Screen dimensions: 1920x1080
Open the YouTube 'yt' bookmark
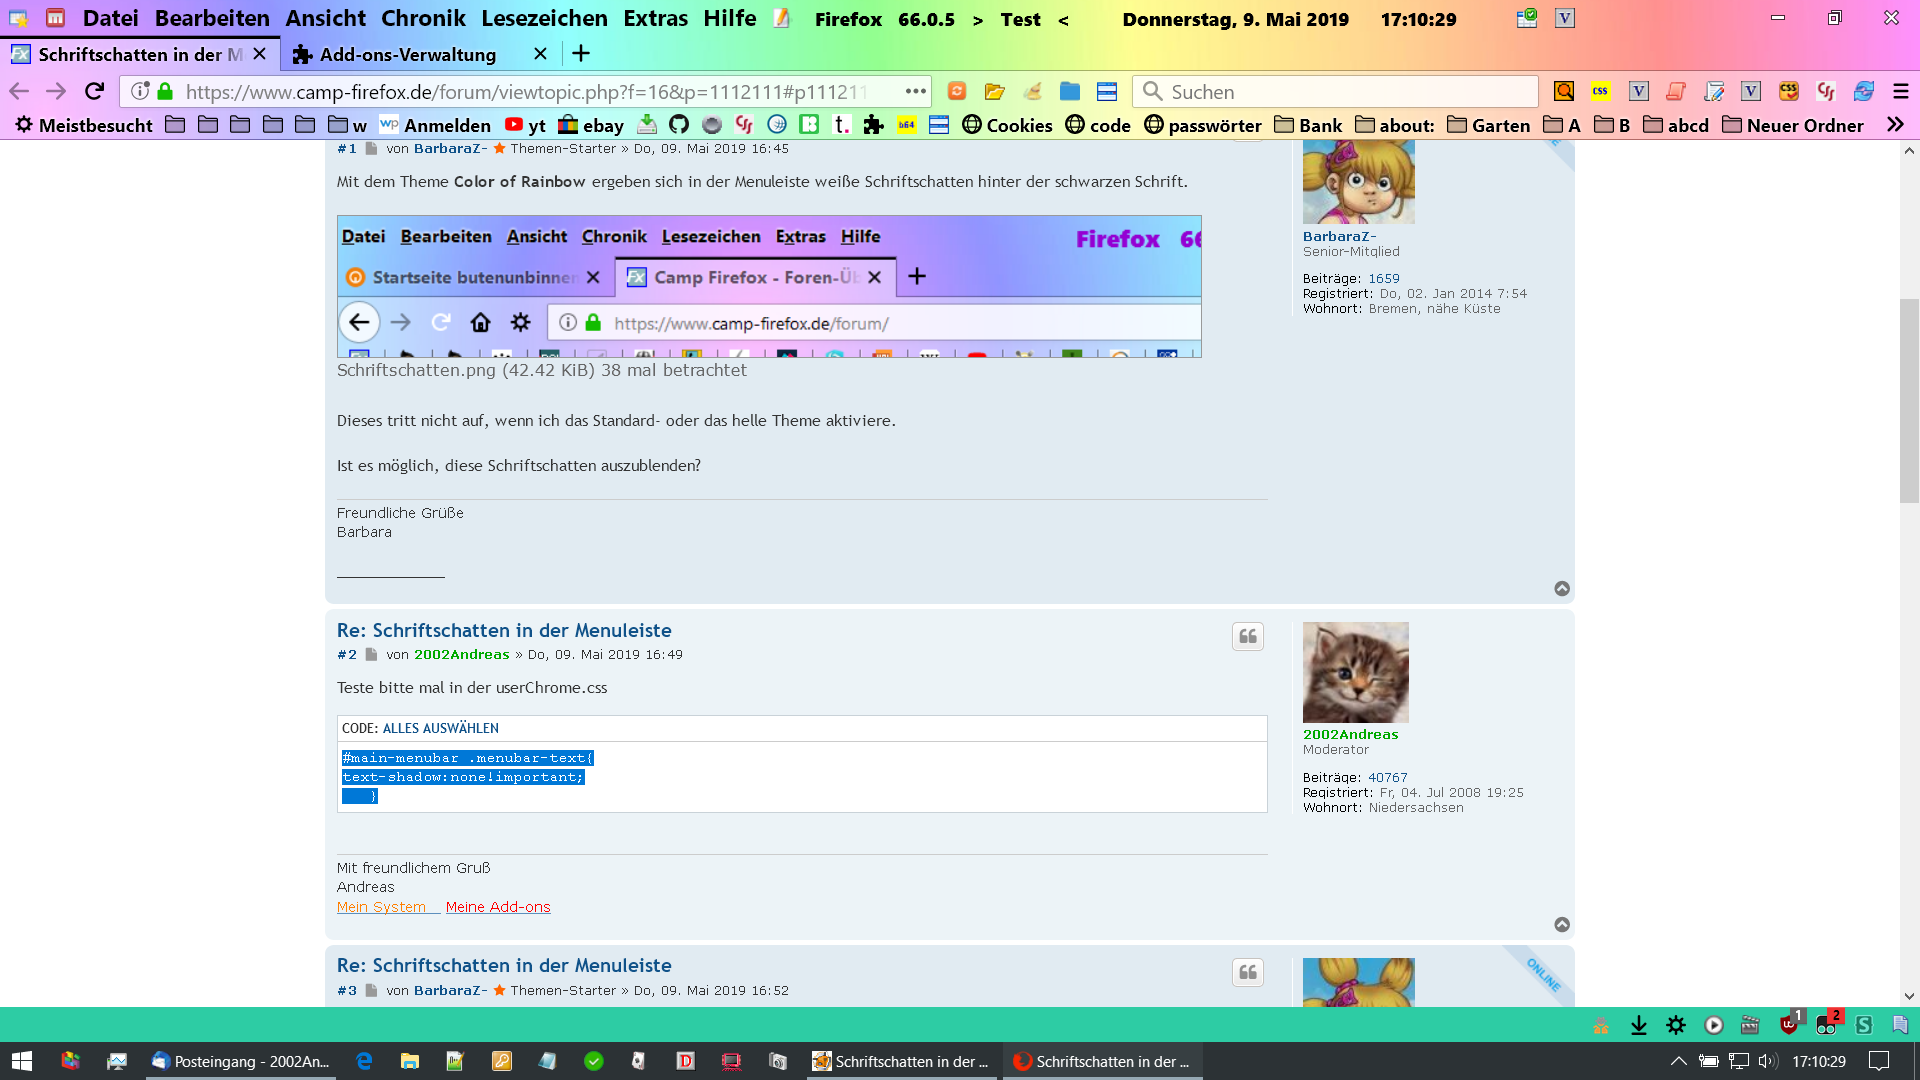(x=526, y=125)
